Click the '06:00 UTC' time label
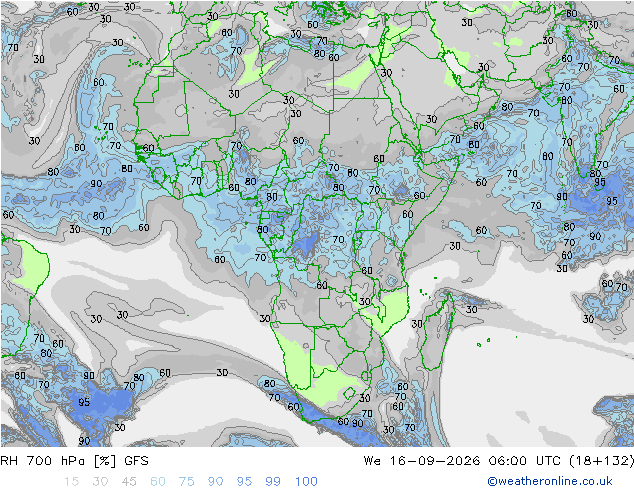 coord(524,460)
